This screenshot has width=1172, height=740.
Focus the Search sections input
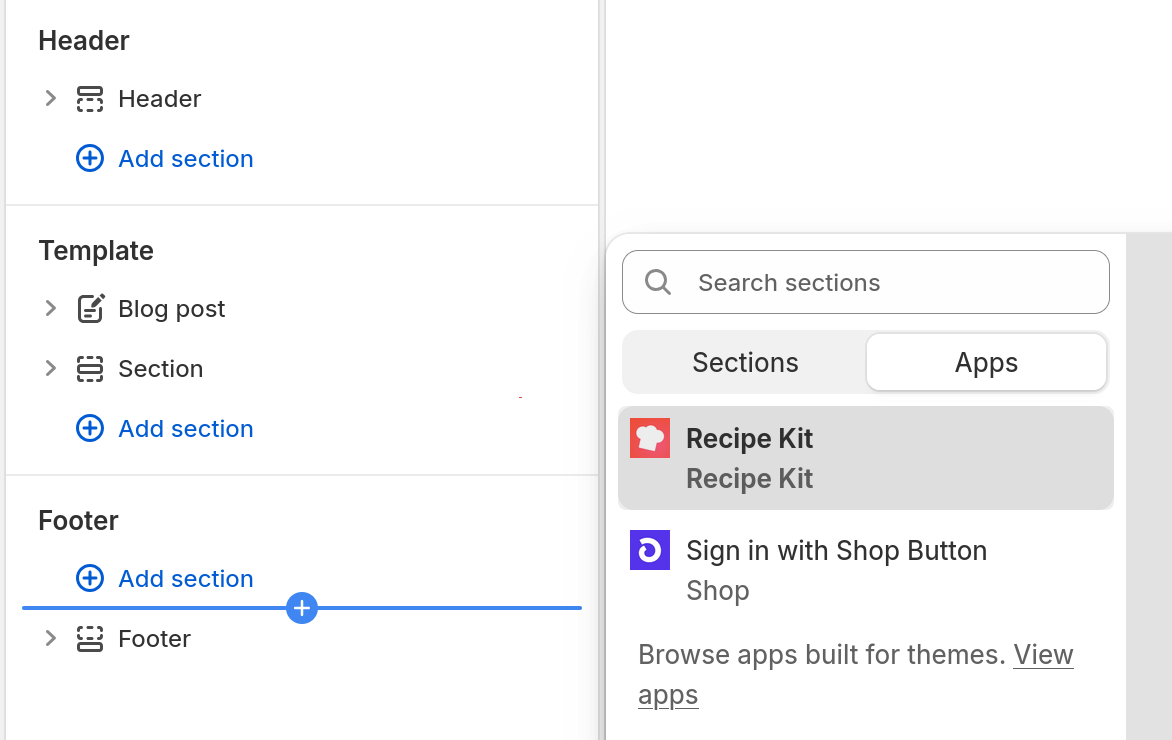coord(866,282)
